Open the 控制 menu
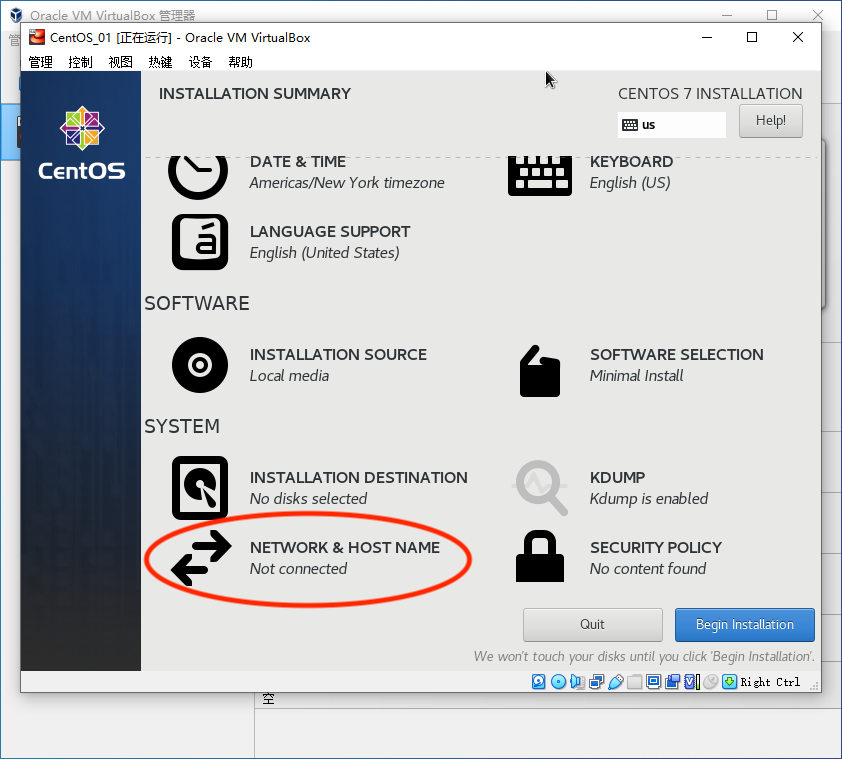842x759 pixels. click(x=81, y=62)
